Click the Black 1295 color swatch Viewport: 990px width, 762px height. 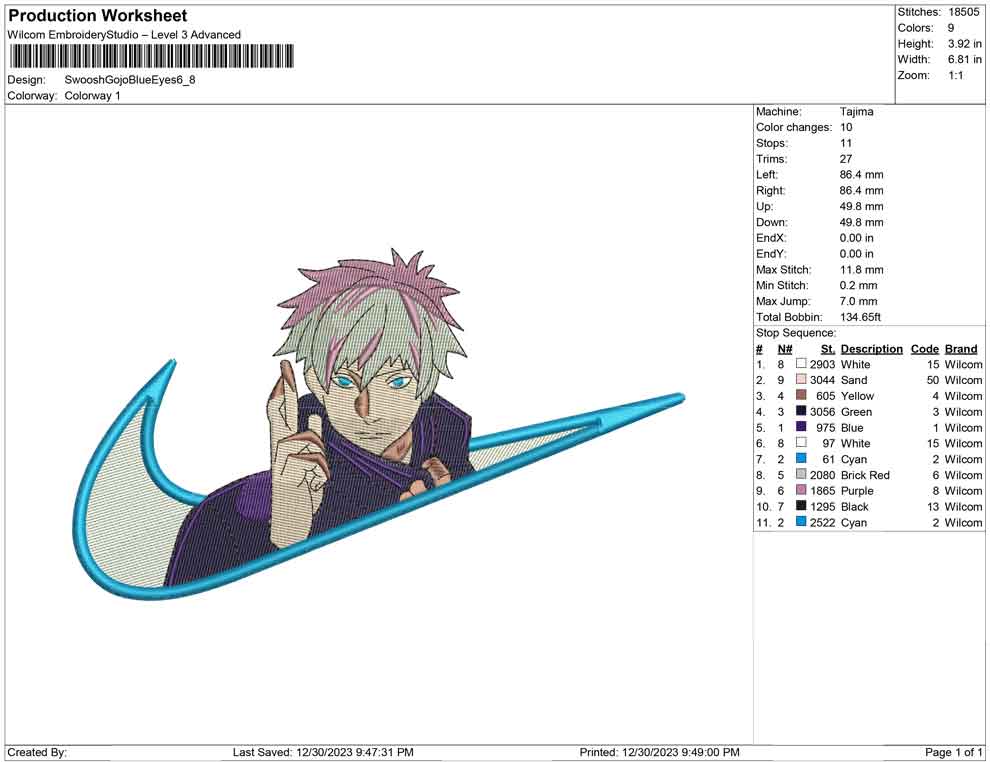coord(801,506)
